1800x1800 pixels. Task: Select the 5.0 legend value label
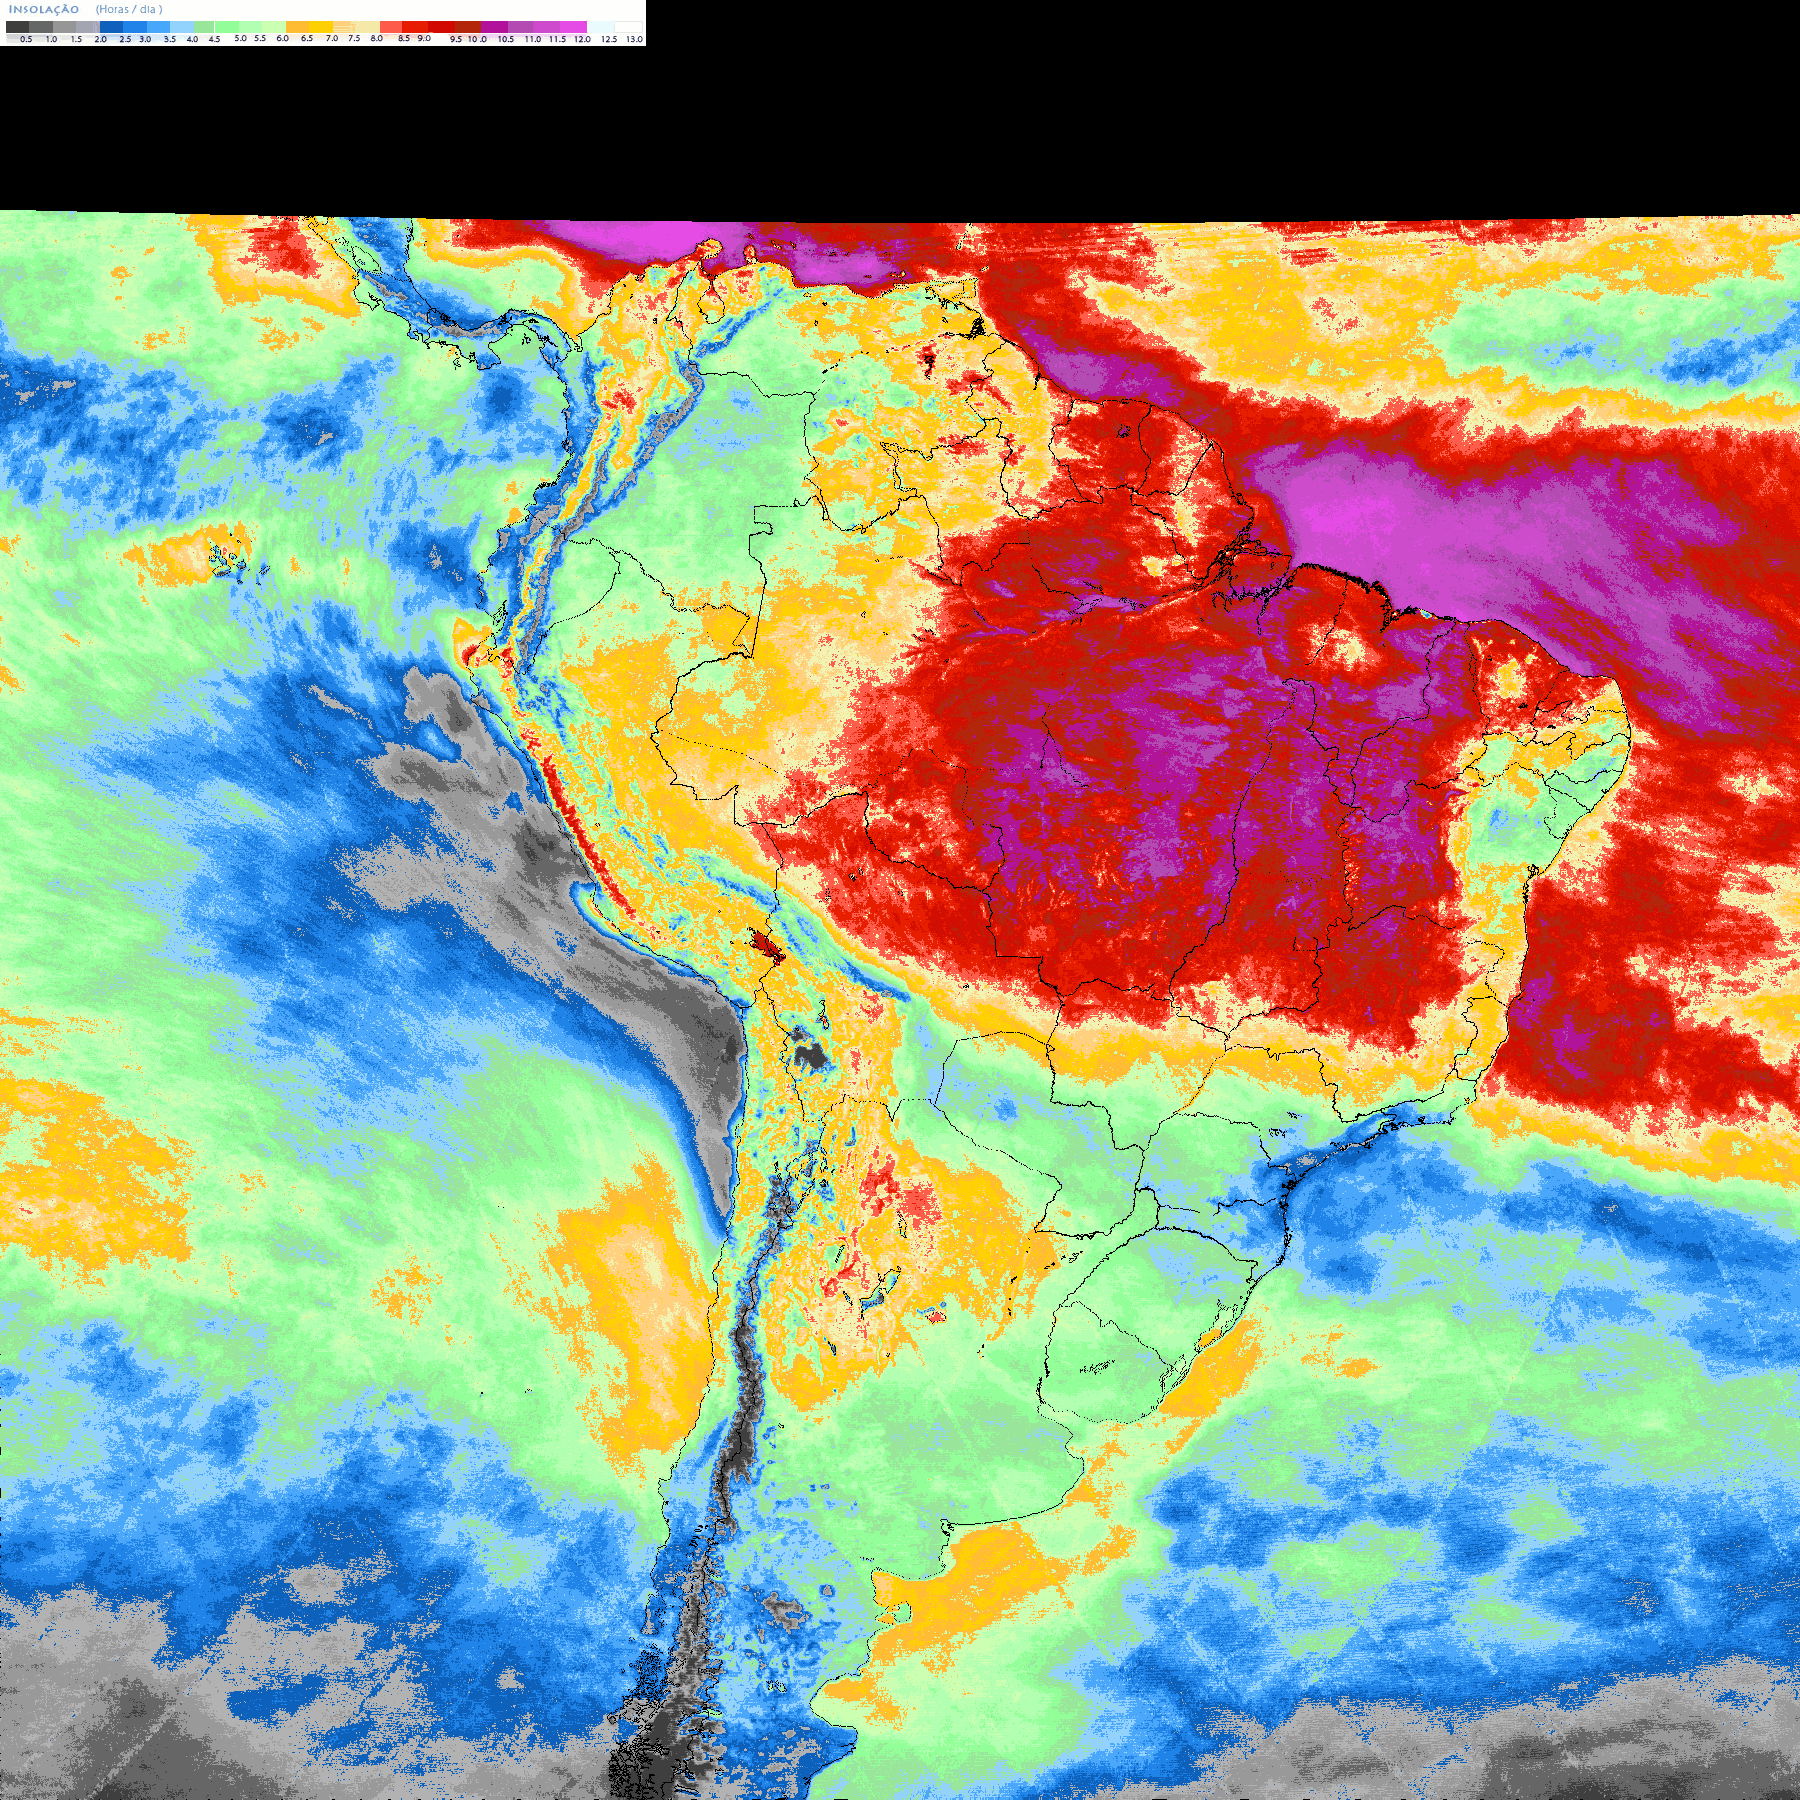(240, 38)
